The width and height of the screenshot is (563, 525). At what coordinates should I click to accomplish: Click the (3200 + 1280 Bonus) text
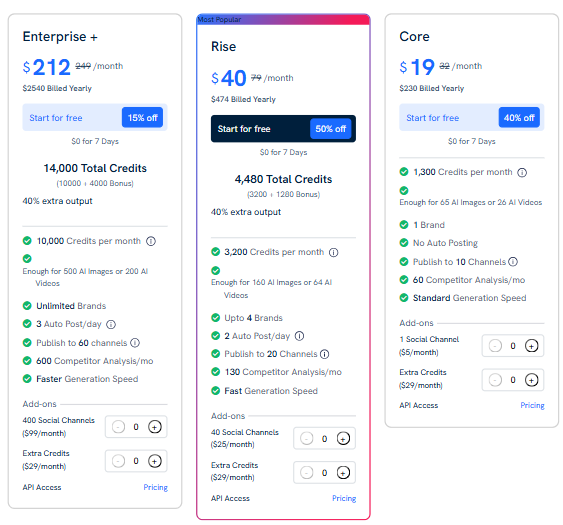pyautogui.click(x=283, y=195)
